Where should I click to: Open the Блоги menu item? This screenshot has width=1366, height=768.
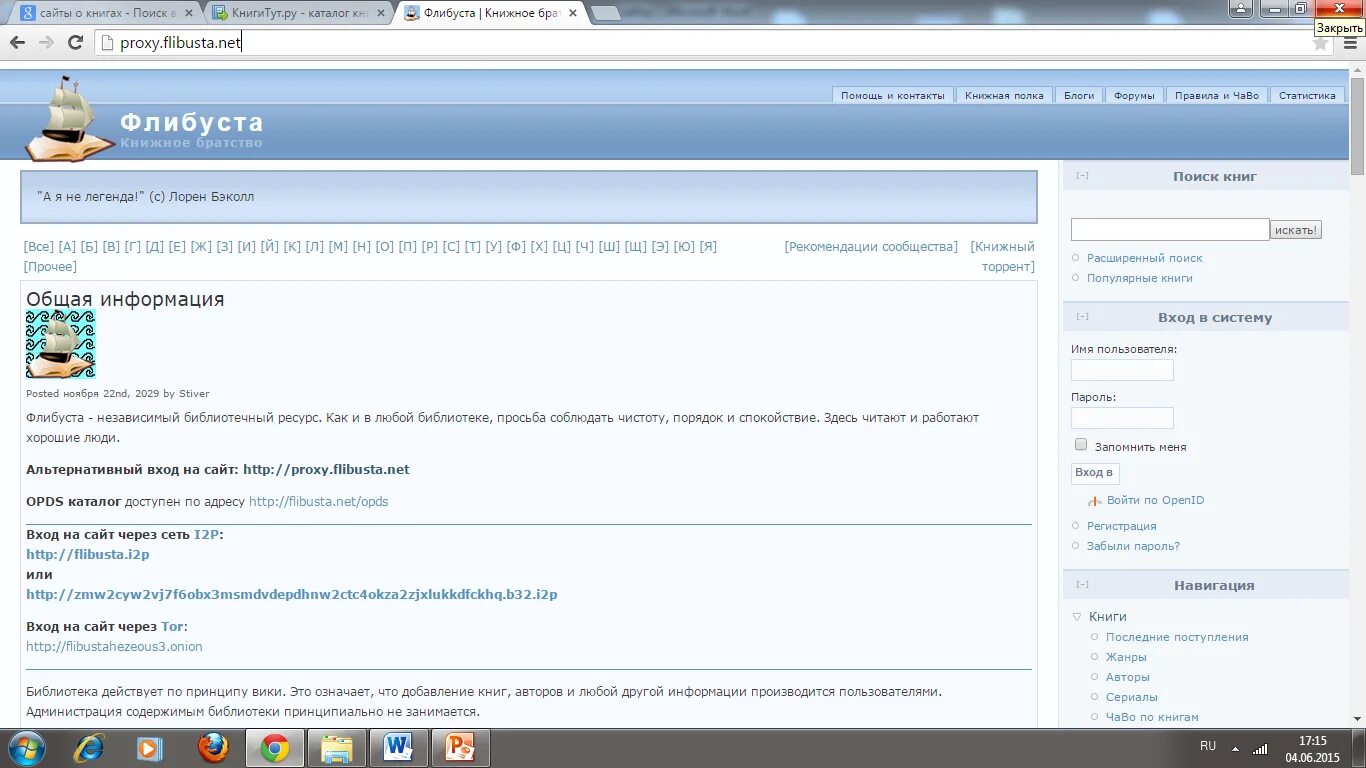1079,95
